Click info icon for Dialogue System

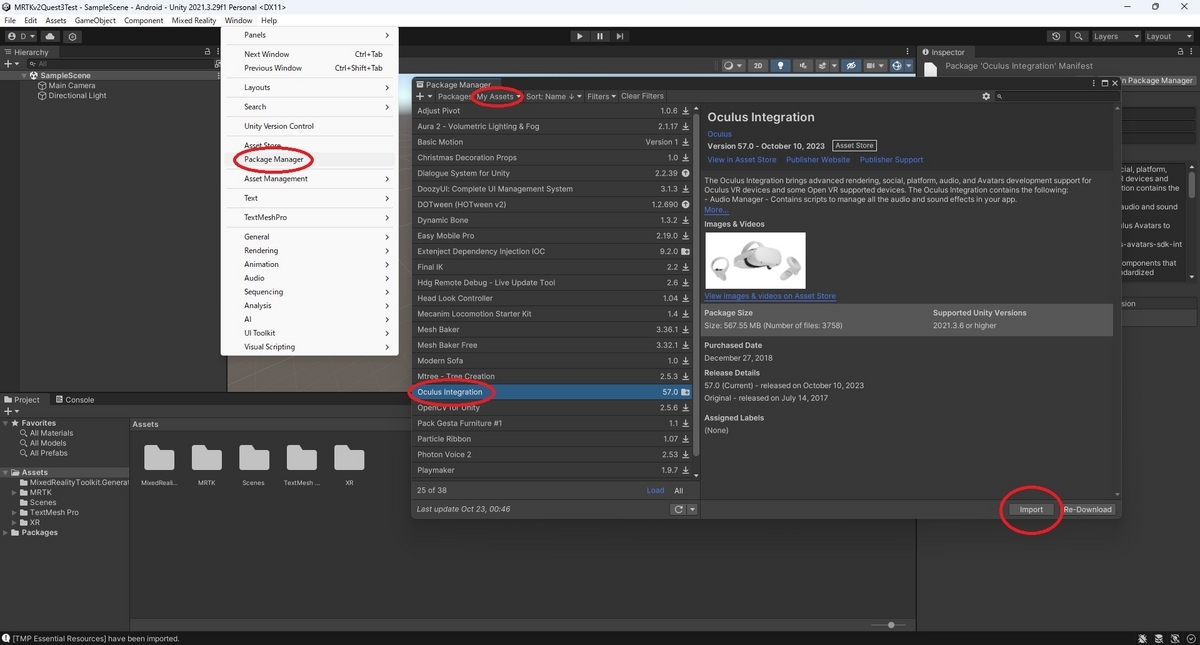[685, 173]
